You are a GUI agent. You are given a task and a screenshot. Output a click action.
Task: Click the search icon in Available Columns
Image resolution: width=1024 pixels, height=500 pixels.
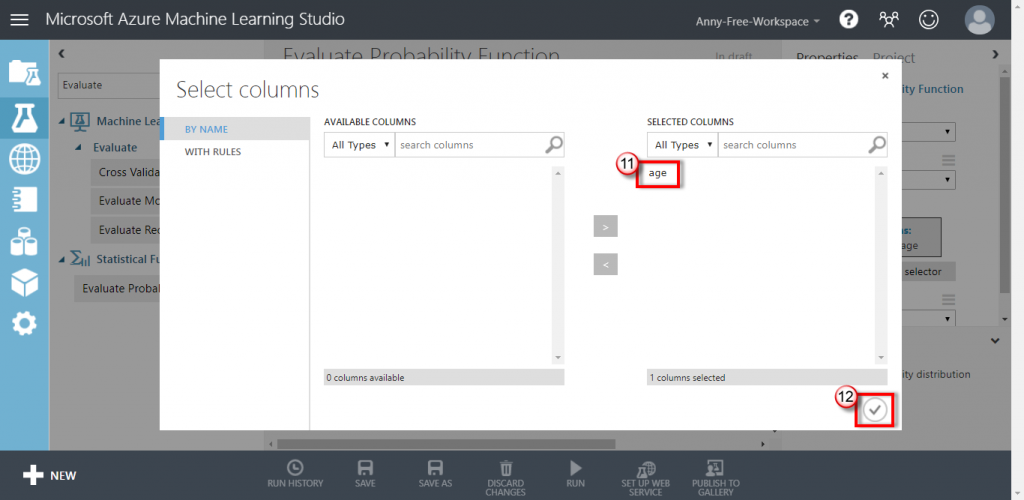pos(553,145)
